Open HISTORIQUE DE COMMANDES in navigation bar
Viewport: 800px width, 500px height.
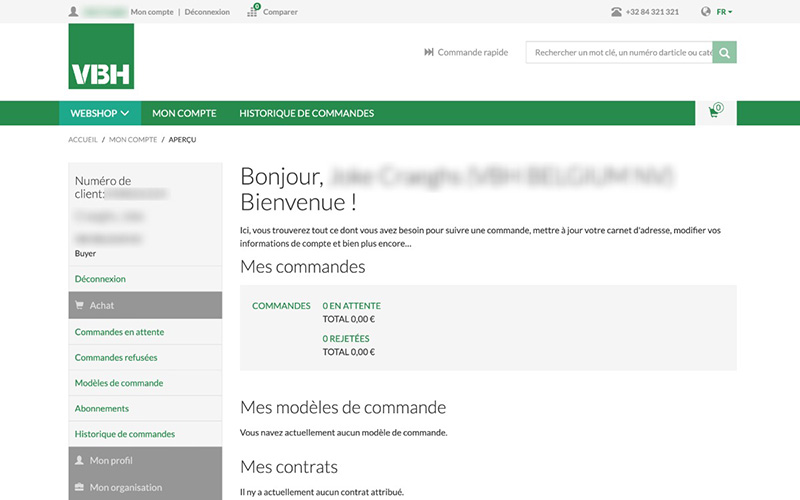(x=306, y=113)
